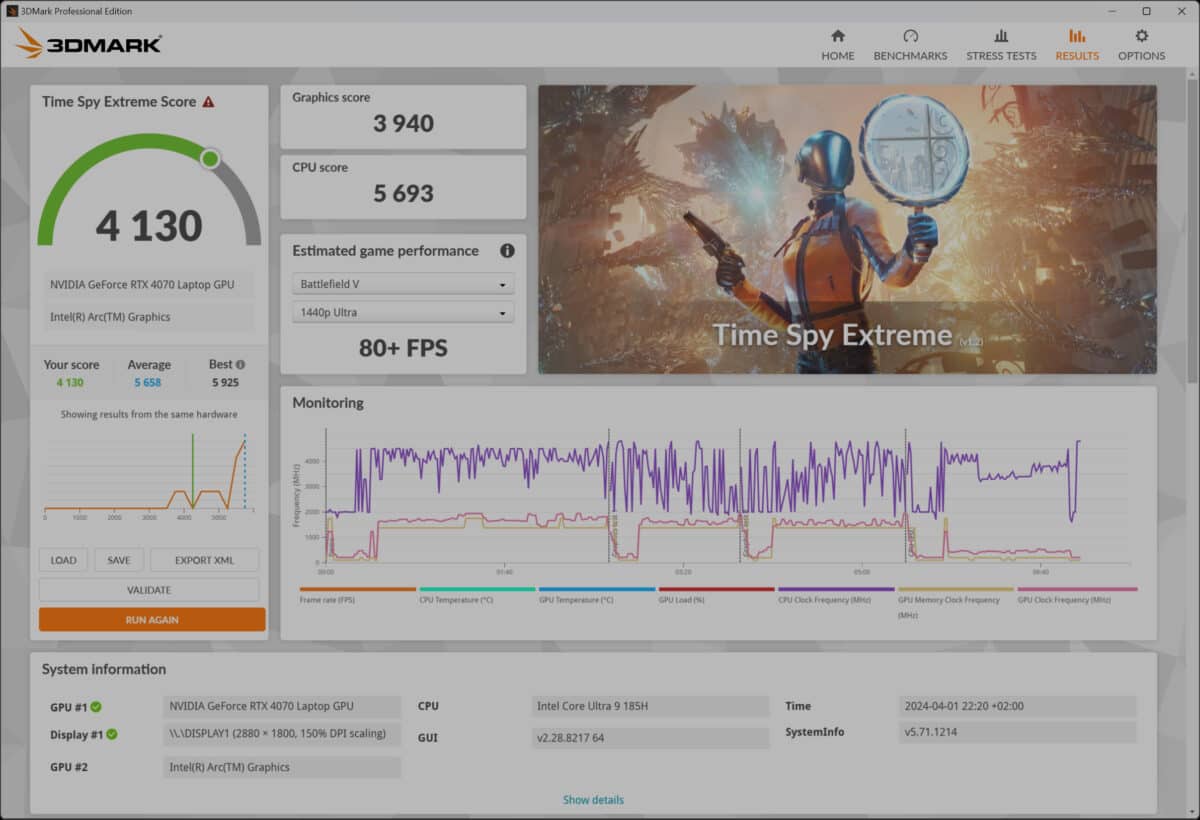The height and width of the screenshot is (820, 1200).
Task: Open the HOME section
Action: click(838, 45)
